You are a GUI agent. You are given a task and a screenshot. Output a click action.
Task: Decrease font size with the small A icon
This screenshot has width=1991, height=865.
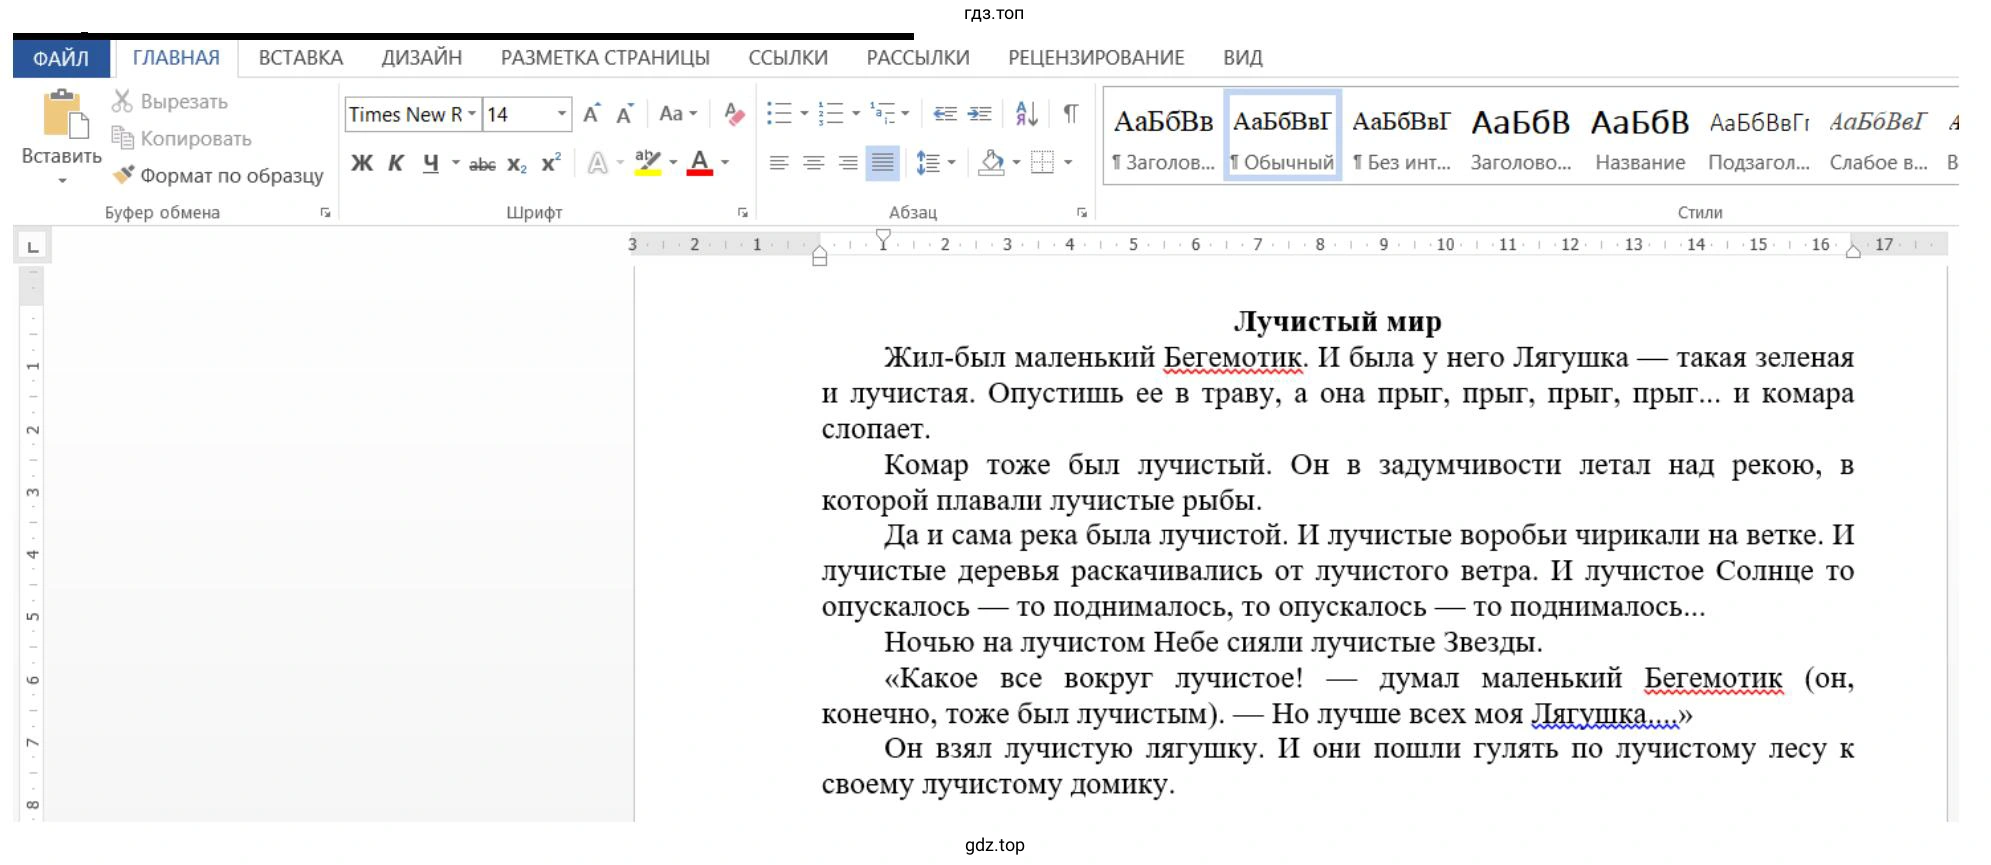(x=625, y=113)
